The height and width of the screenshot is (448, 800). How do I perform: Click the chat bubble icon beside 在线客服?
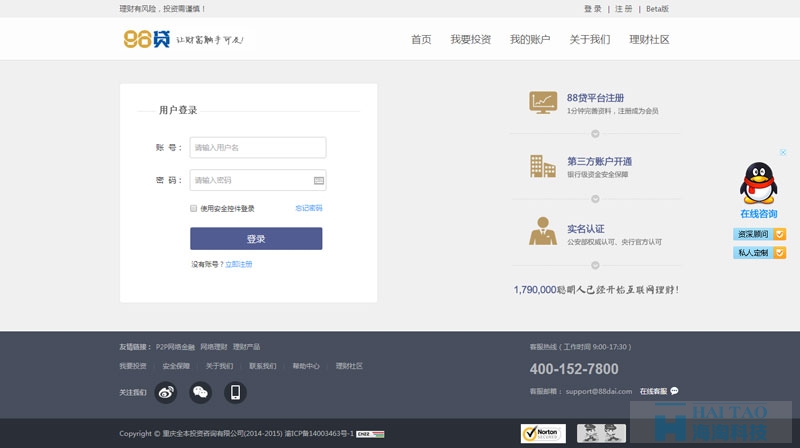[674, 391]
